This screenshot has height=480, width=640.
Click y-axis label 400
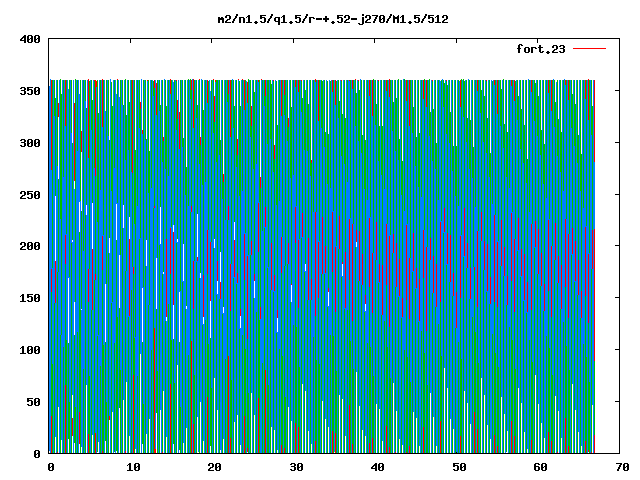[x=30, y=39]
